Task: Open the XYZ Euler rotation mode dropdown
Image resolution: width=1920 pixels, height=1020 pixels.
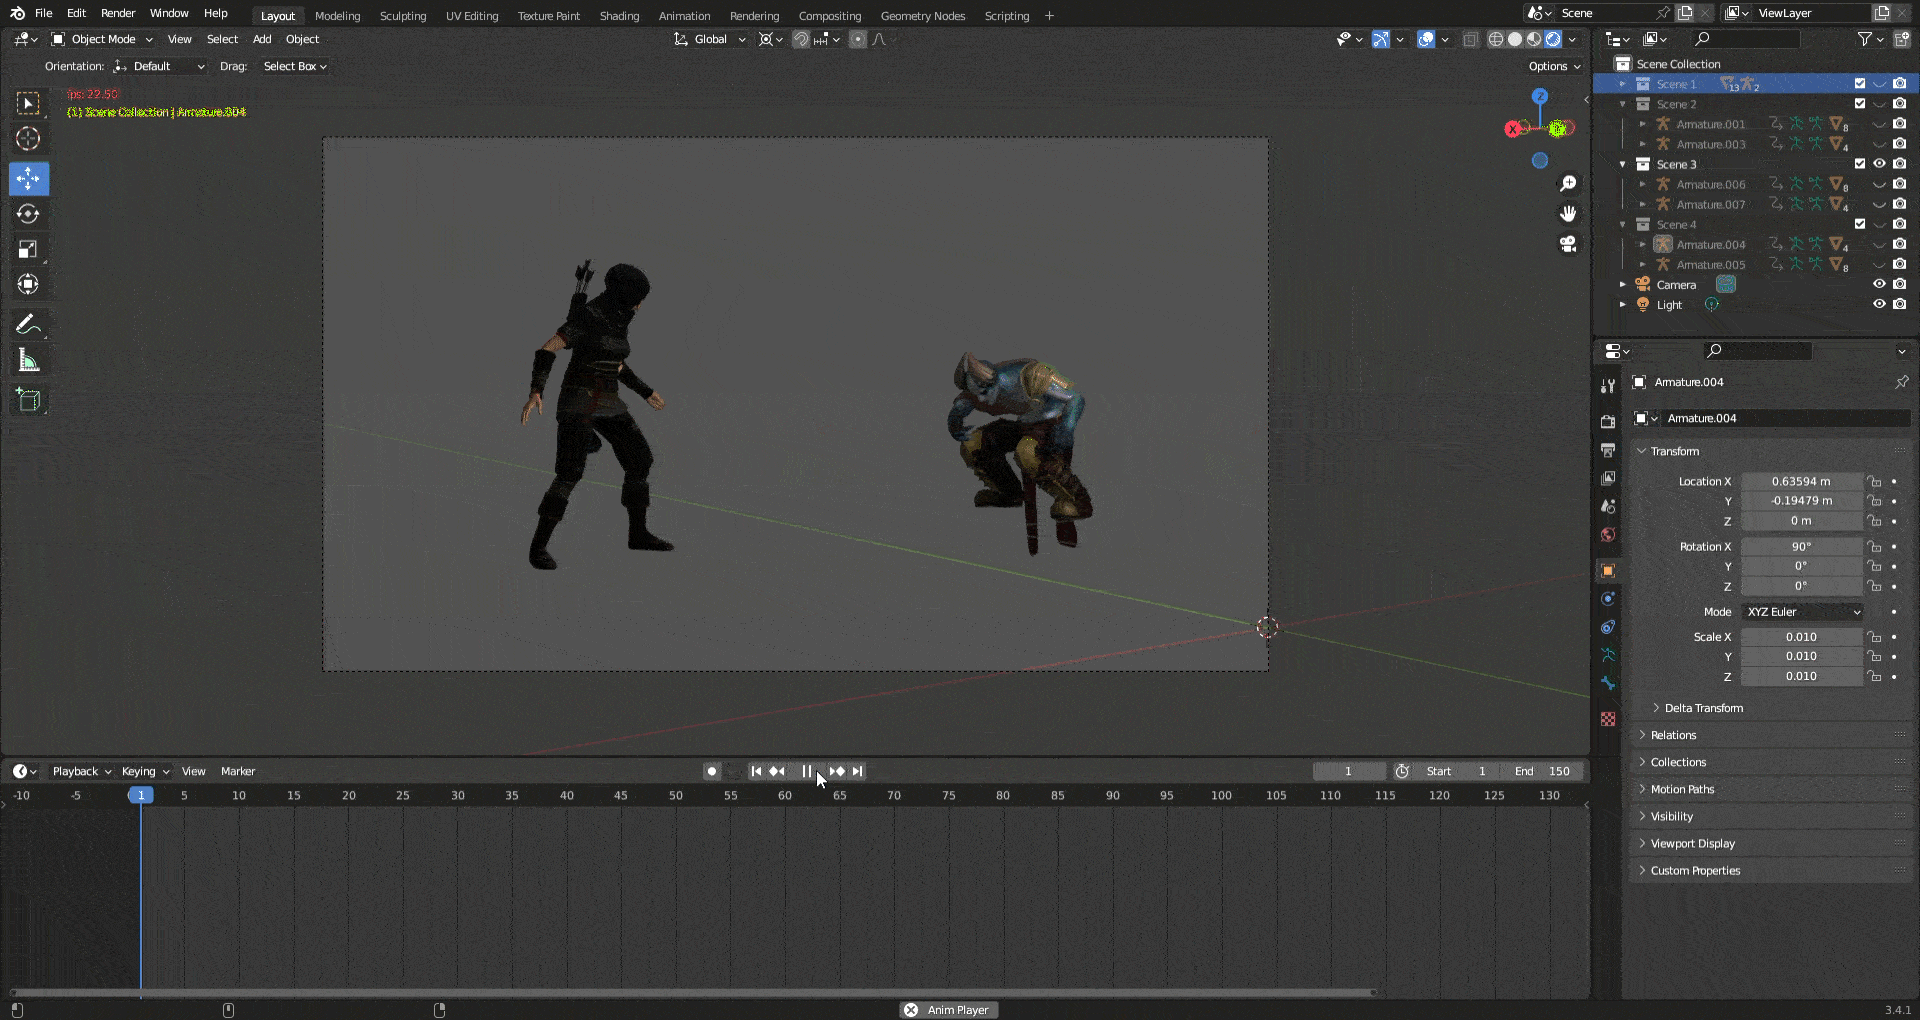Action: coord(1803,612)
